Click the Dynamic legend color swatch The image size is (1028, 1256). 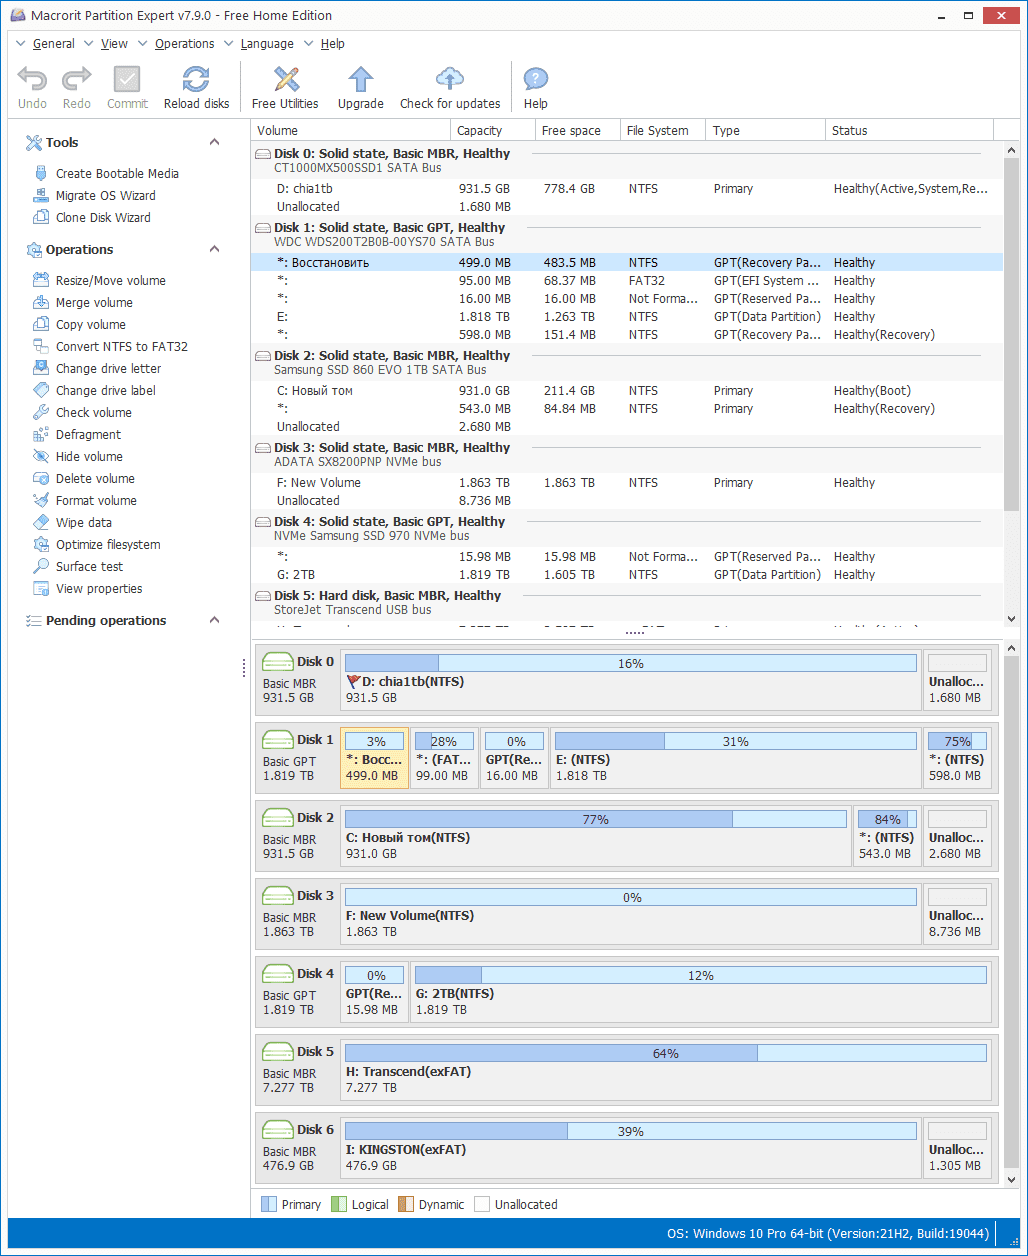click(405, 1205)
